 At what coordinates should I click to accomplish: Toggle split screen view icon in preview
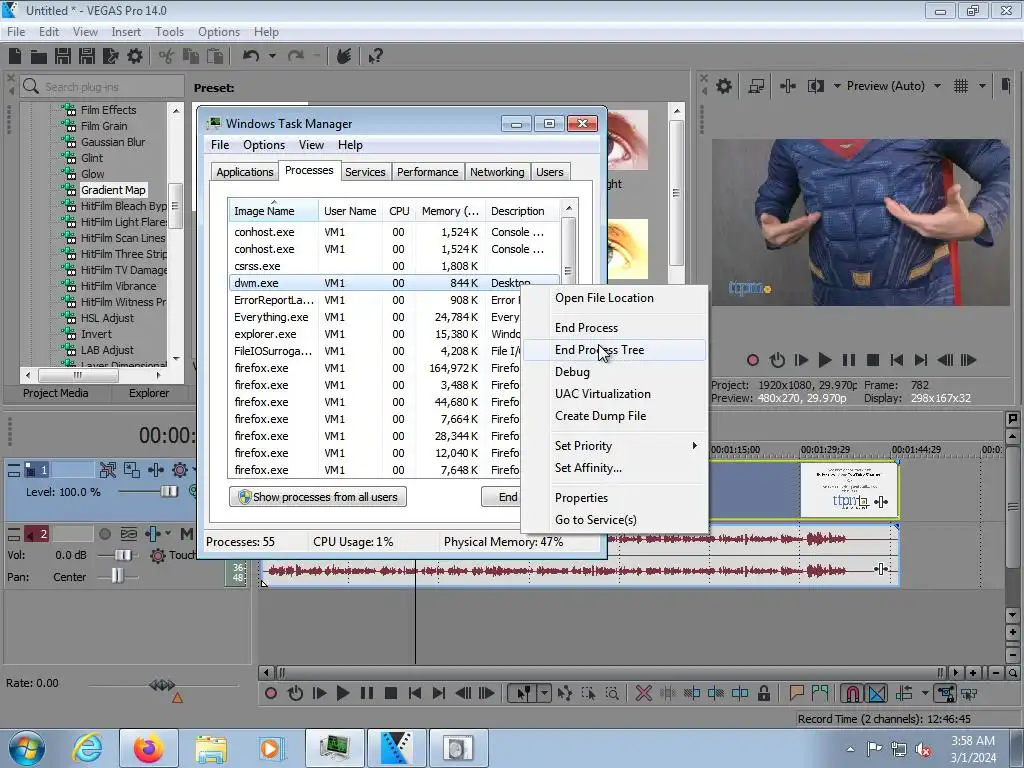coord(816,86)
